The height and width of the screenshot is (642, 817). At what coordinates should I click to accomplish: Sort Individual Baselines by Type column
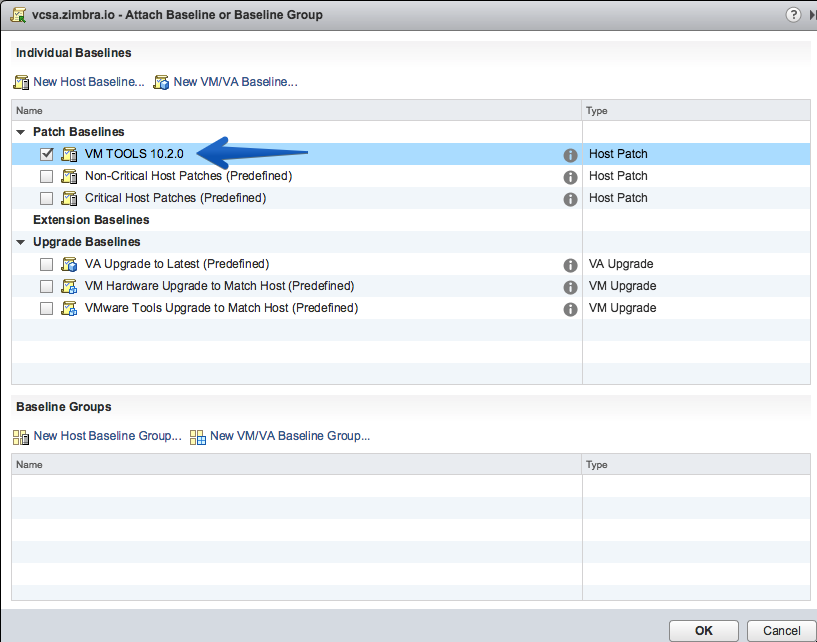click(x=696, y=110)
